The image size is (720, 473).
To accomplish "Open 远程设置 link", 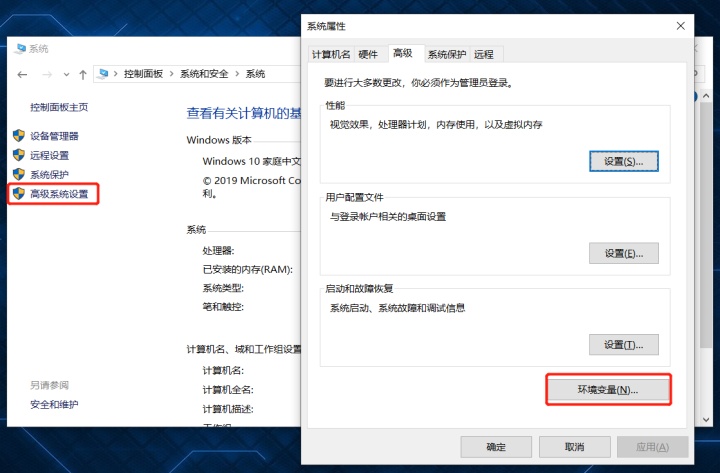I will [50, 155].
